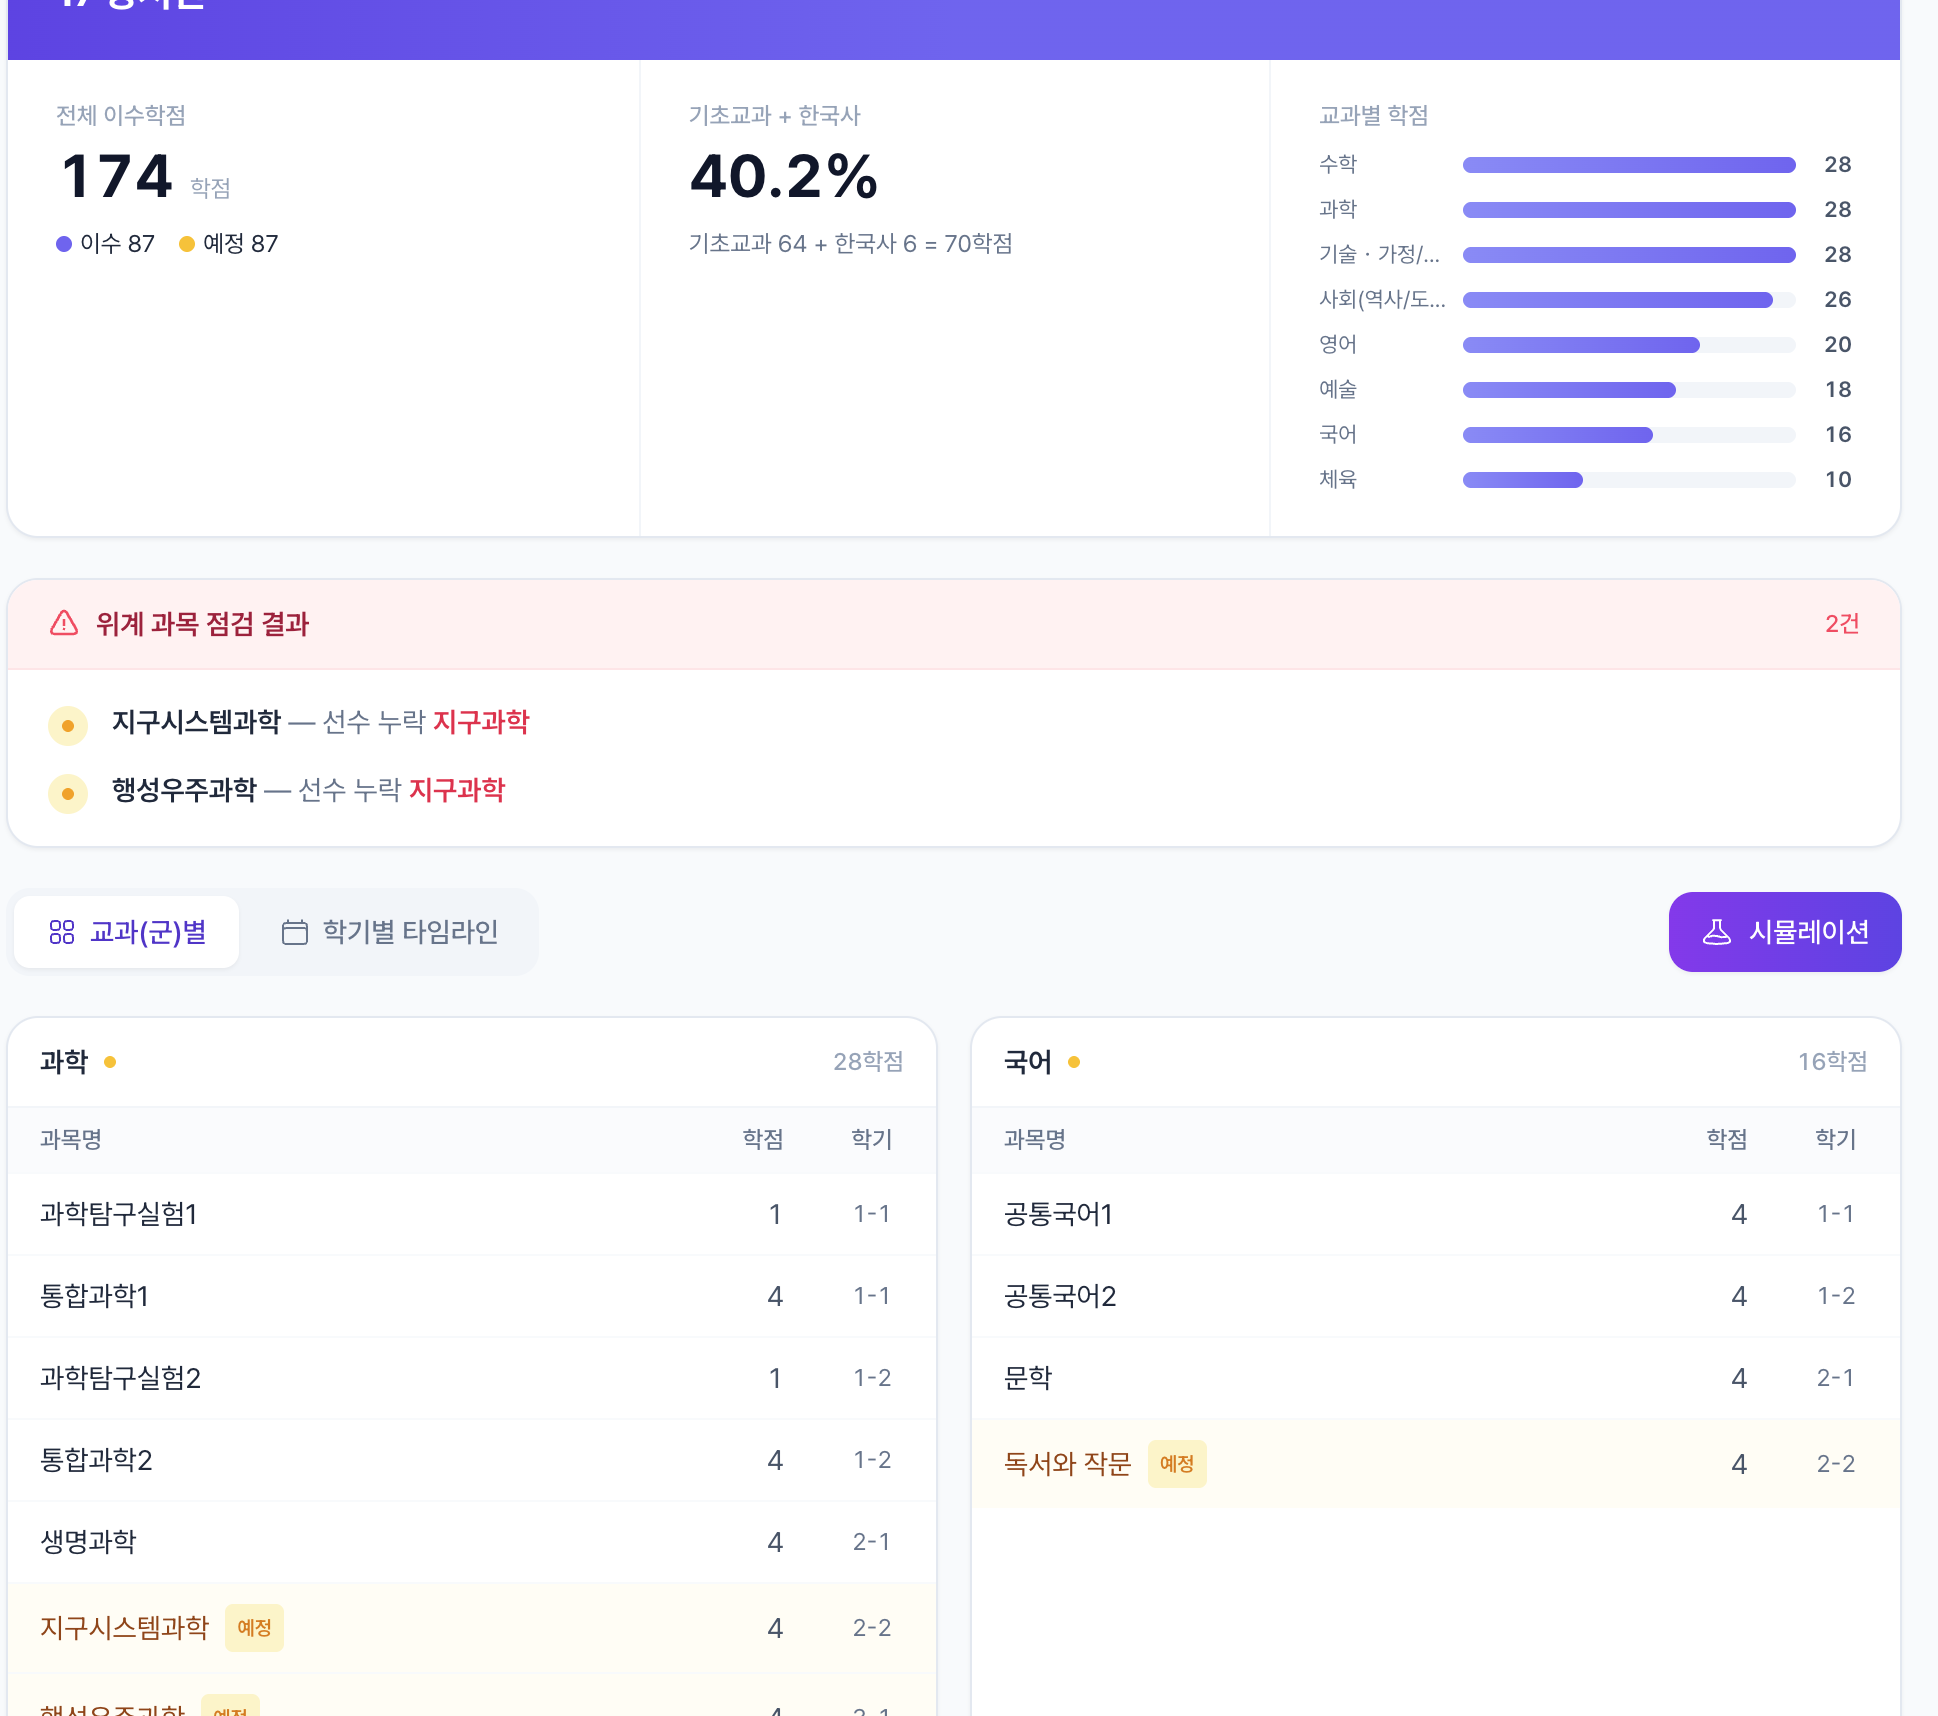
Task: Click the calendar icon on 학기별 타임라인 tab
Action: [x=295, y=932]
